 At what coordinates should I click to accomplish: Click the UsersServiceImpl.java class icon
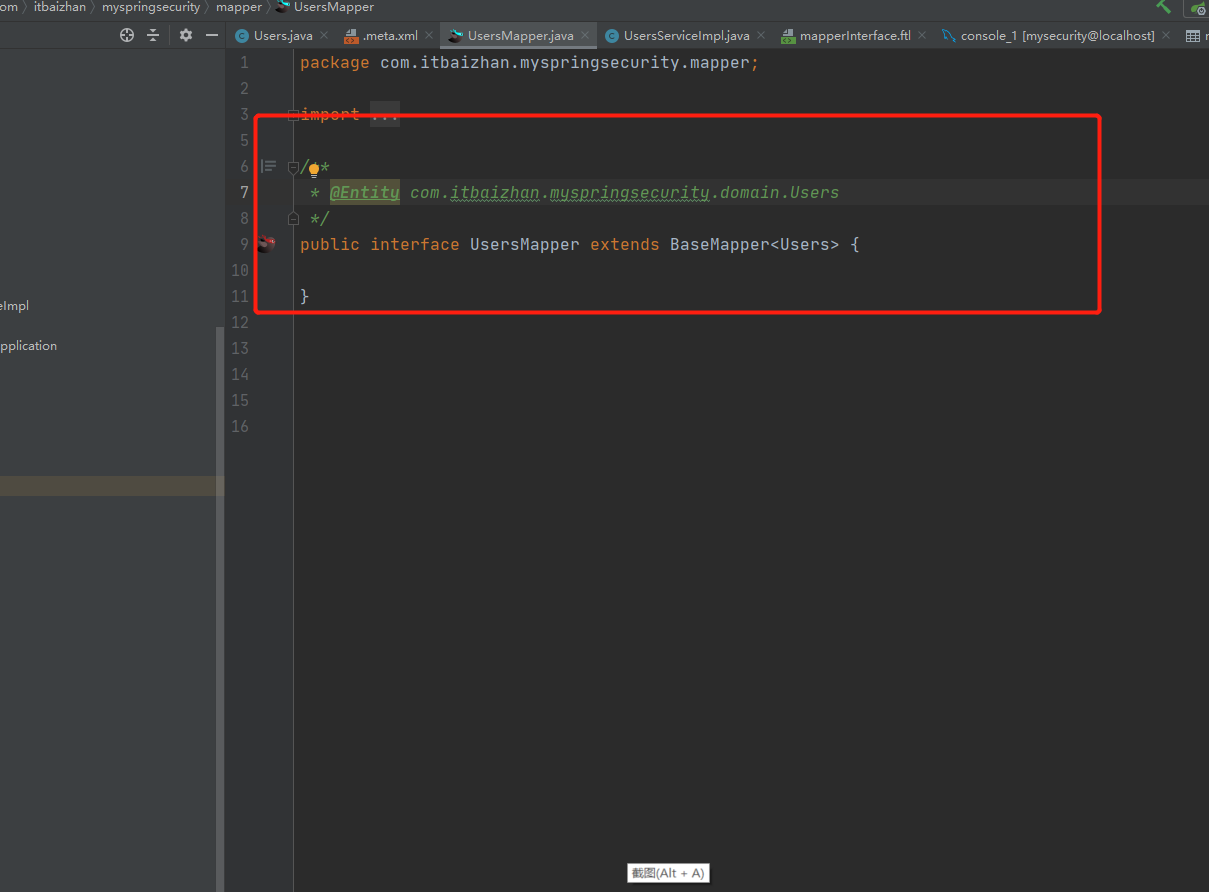[x=612, y=36]
